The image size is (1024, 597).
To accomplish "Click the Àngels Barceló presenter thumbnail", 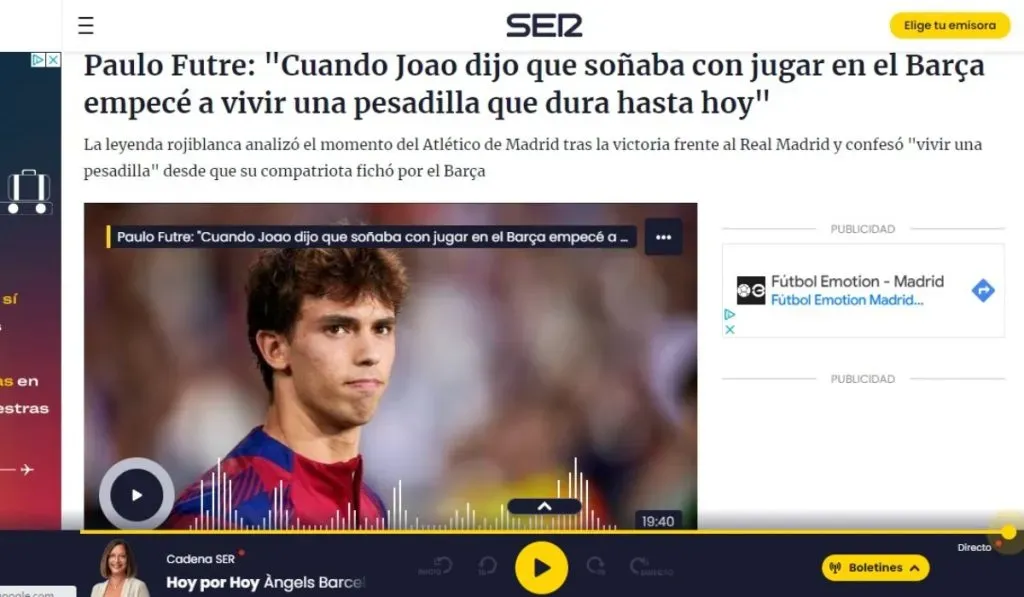I will 119,568.
